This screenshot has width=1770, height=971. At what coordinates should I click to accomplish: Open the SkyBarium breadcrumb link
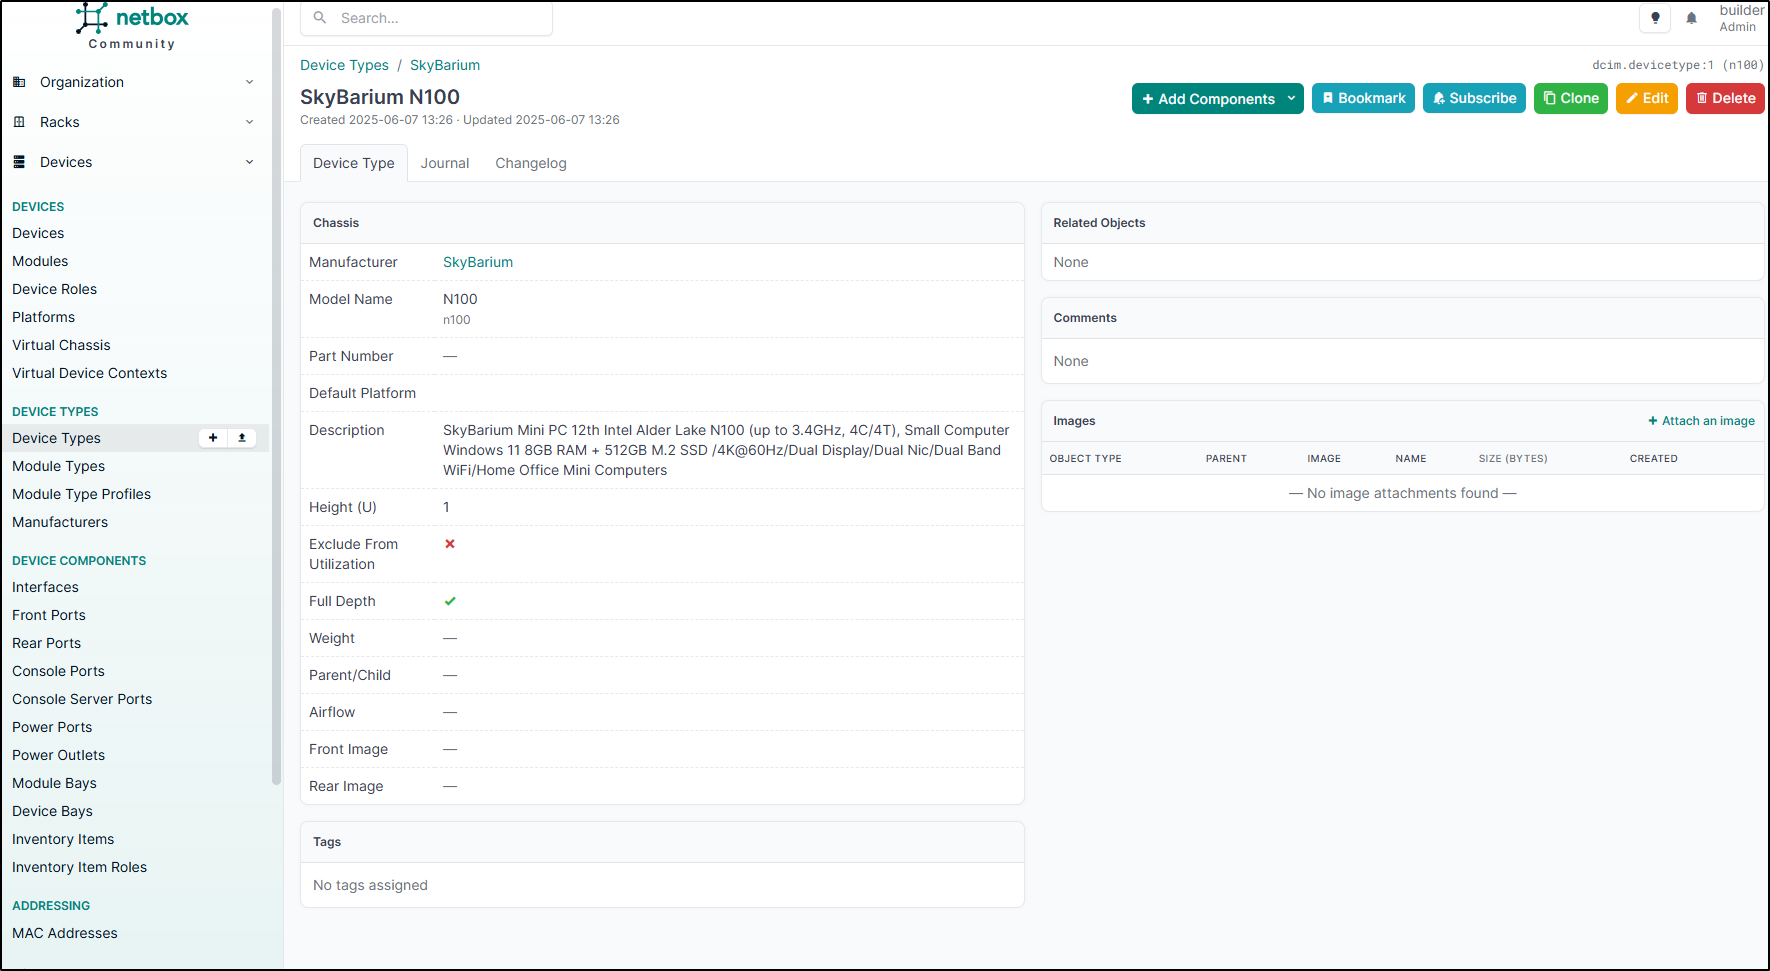click(445, 65)
